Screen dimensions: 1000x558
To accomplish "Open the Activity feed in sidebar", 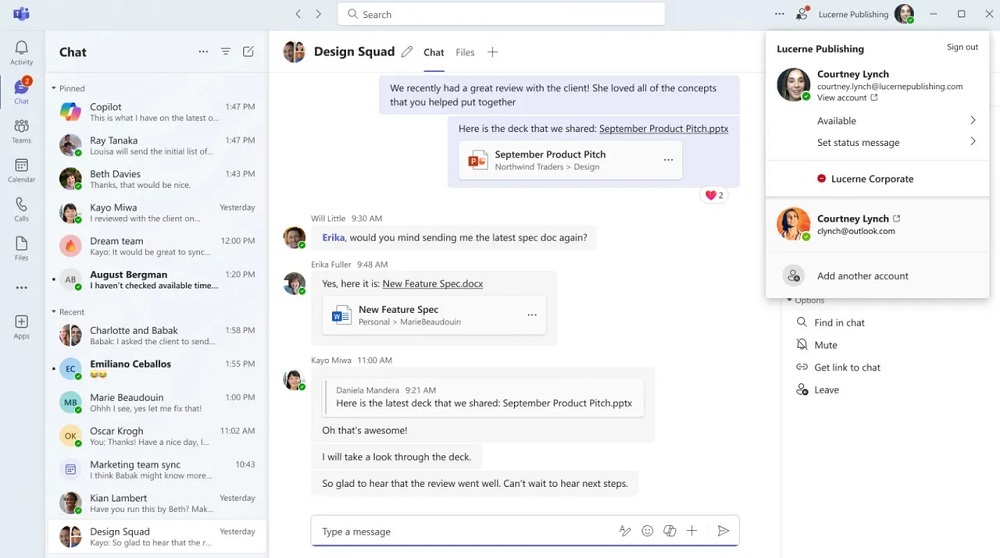I will click(x=21, y=52).
